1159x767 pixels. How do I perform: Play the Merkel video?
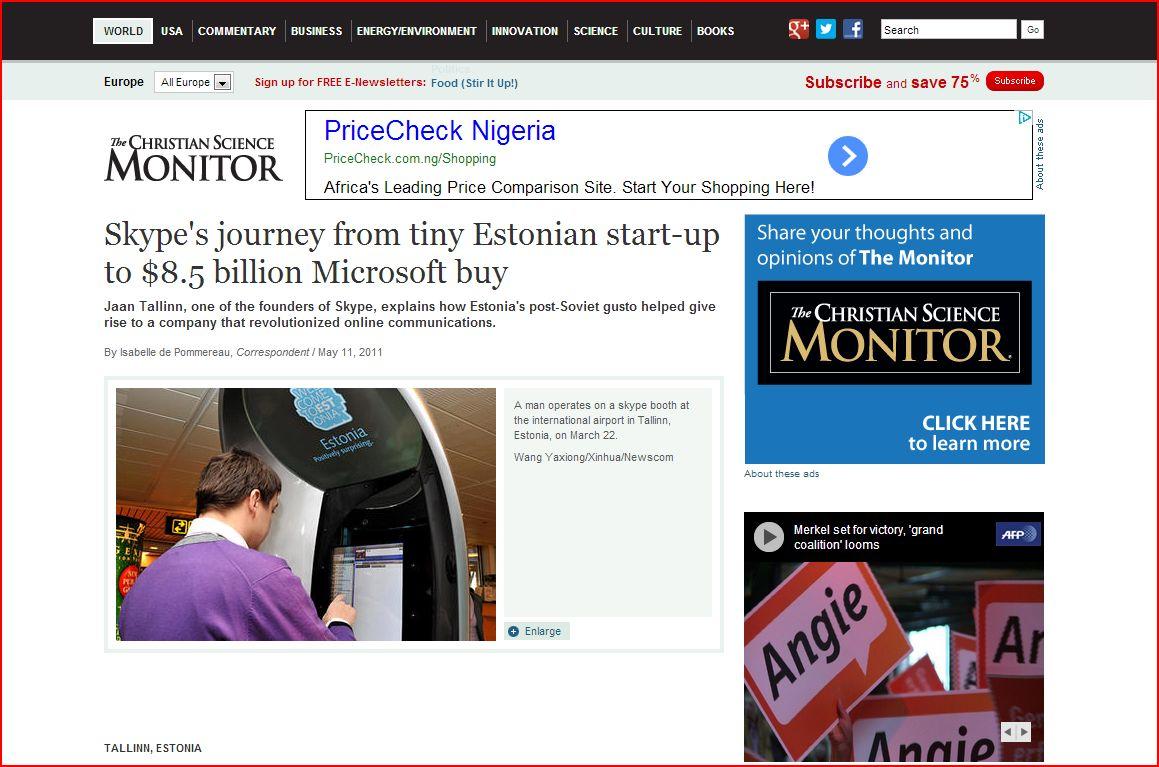(x=769, y=536)
